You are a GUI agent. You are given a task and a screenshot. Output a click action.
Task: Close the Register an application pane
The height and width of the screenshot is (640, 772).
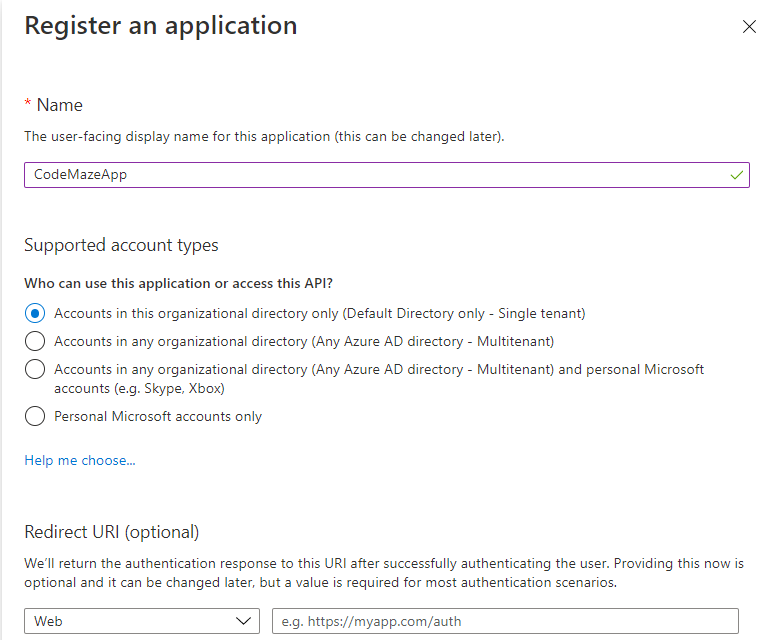[x=749, y=27]
